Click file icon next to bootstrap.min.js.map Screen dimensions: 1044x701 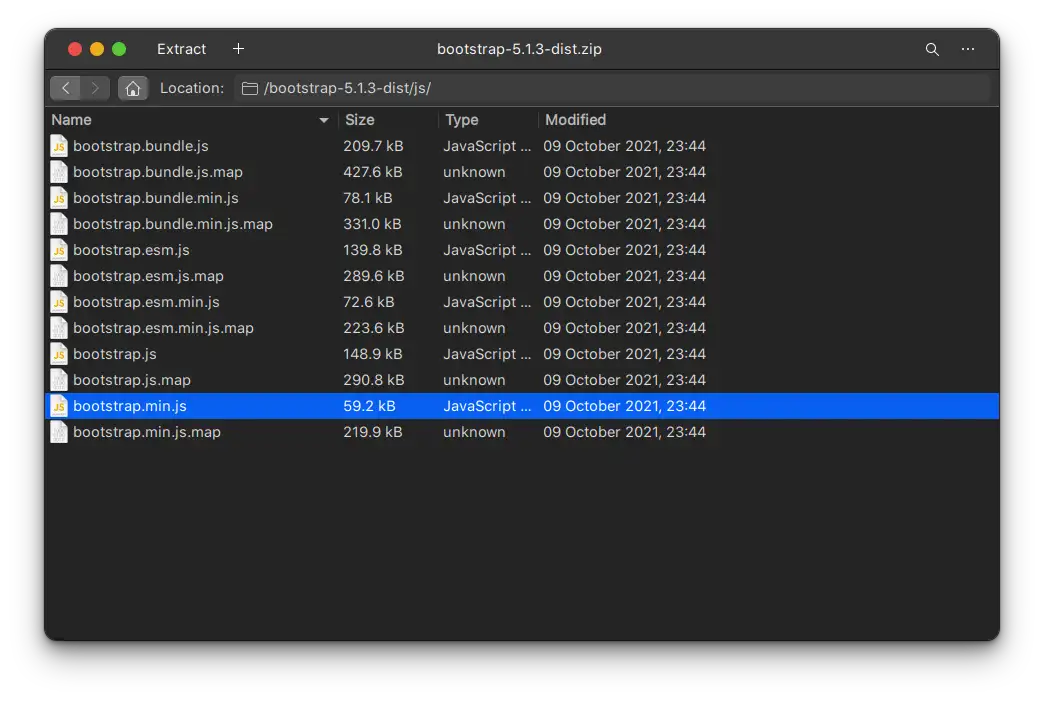(x=59, y=431)
